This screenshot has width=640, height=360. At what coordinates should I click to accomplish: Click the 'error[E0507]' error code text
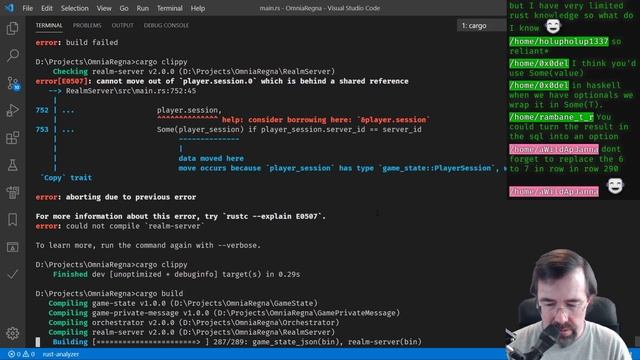(61, 81)
